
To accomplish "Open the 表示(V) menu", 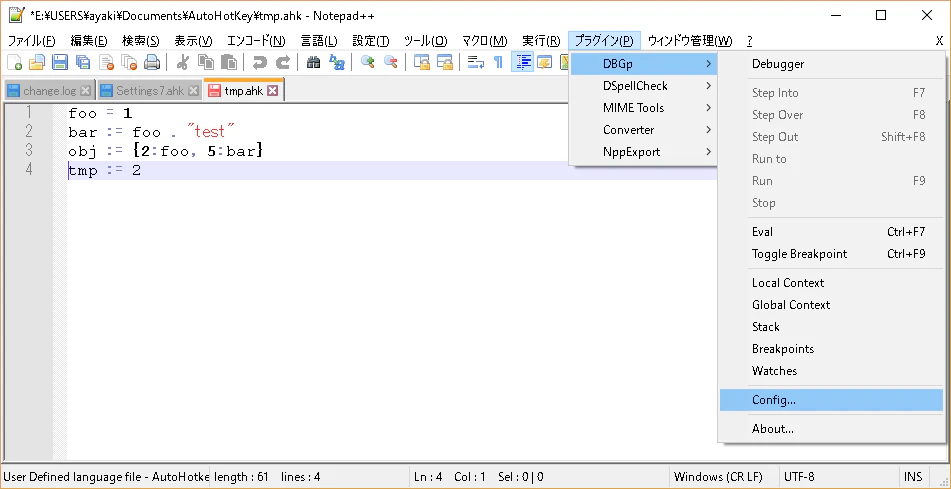I will pos(193,41).
